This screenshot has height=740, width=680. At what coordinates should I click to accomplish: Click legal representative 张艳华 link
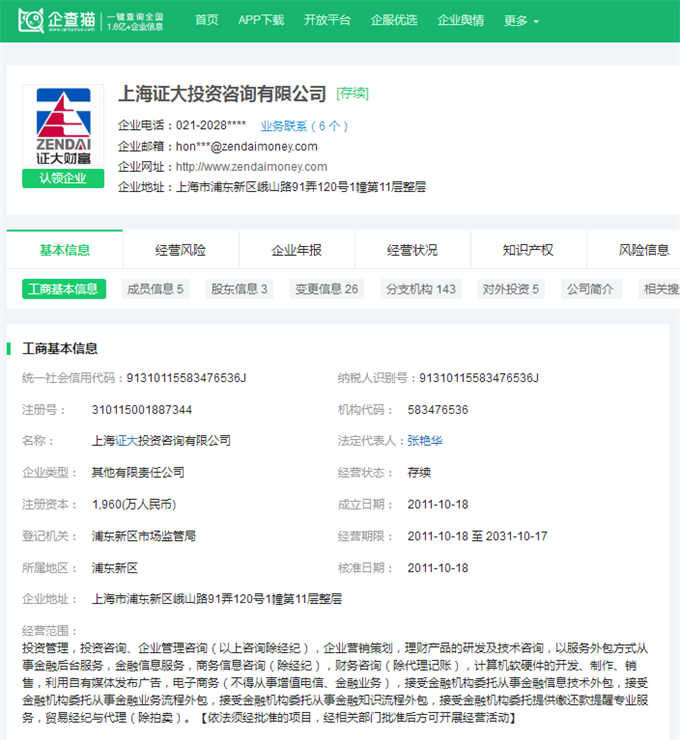tap(425, 441)
